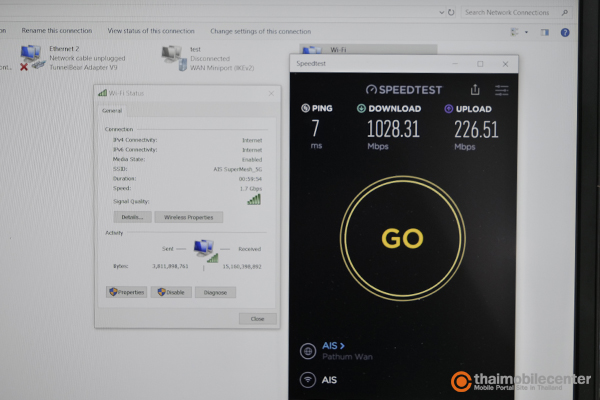Click the X to close the Wi-Fi Status dialog
The width and height of the screenshot is (600, 400).
(x=271, y=93)
